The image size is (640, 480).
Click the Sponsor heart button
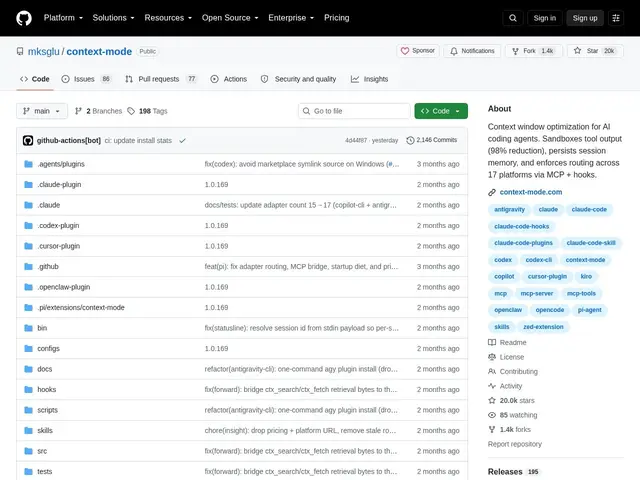pos(418,51)
